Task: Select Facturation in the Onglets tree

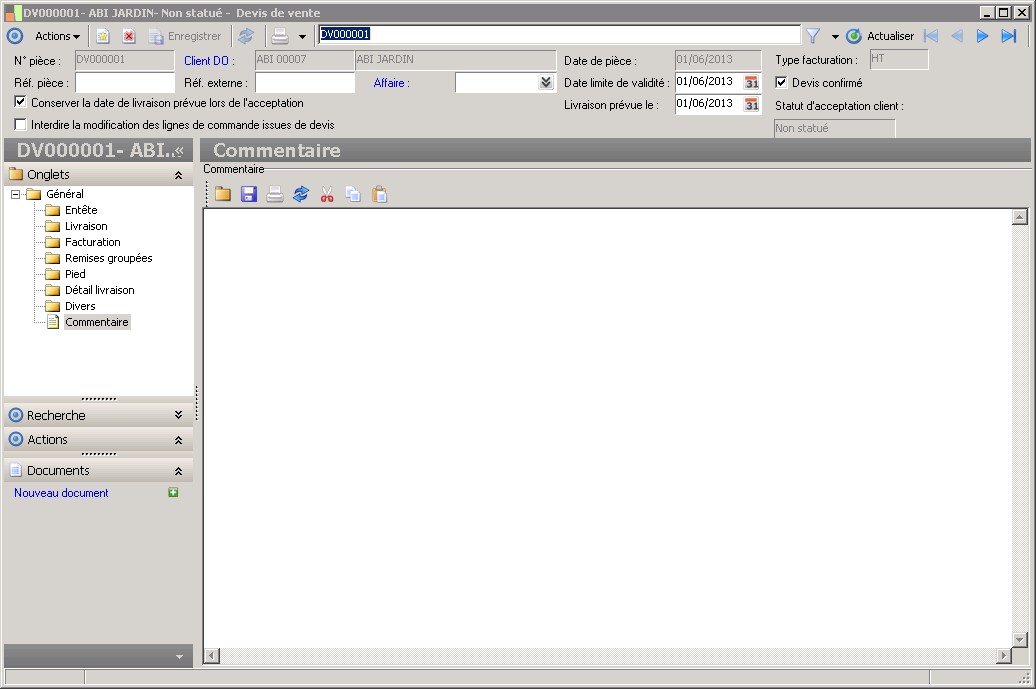Action: point(92,242)
